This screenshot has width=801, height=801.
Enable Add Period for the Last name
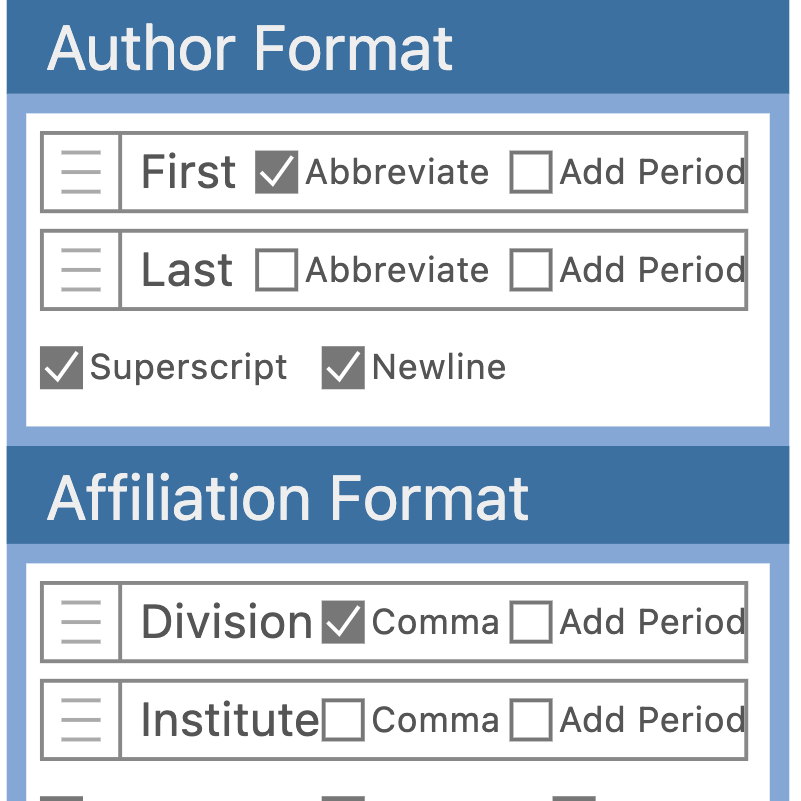click(531, 269)
